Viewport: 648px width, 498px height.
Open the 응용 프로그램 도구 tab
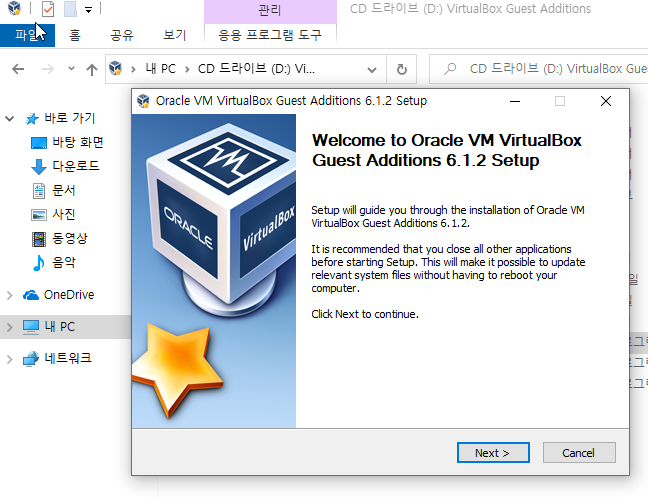pos(270,35)
